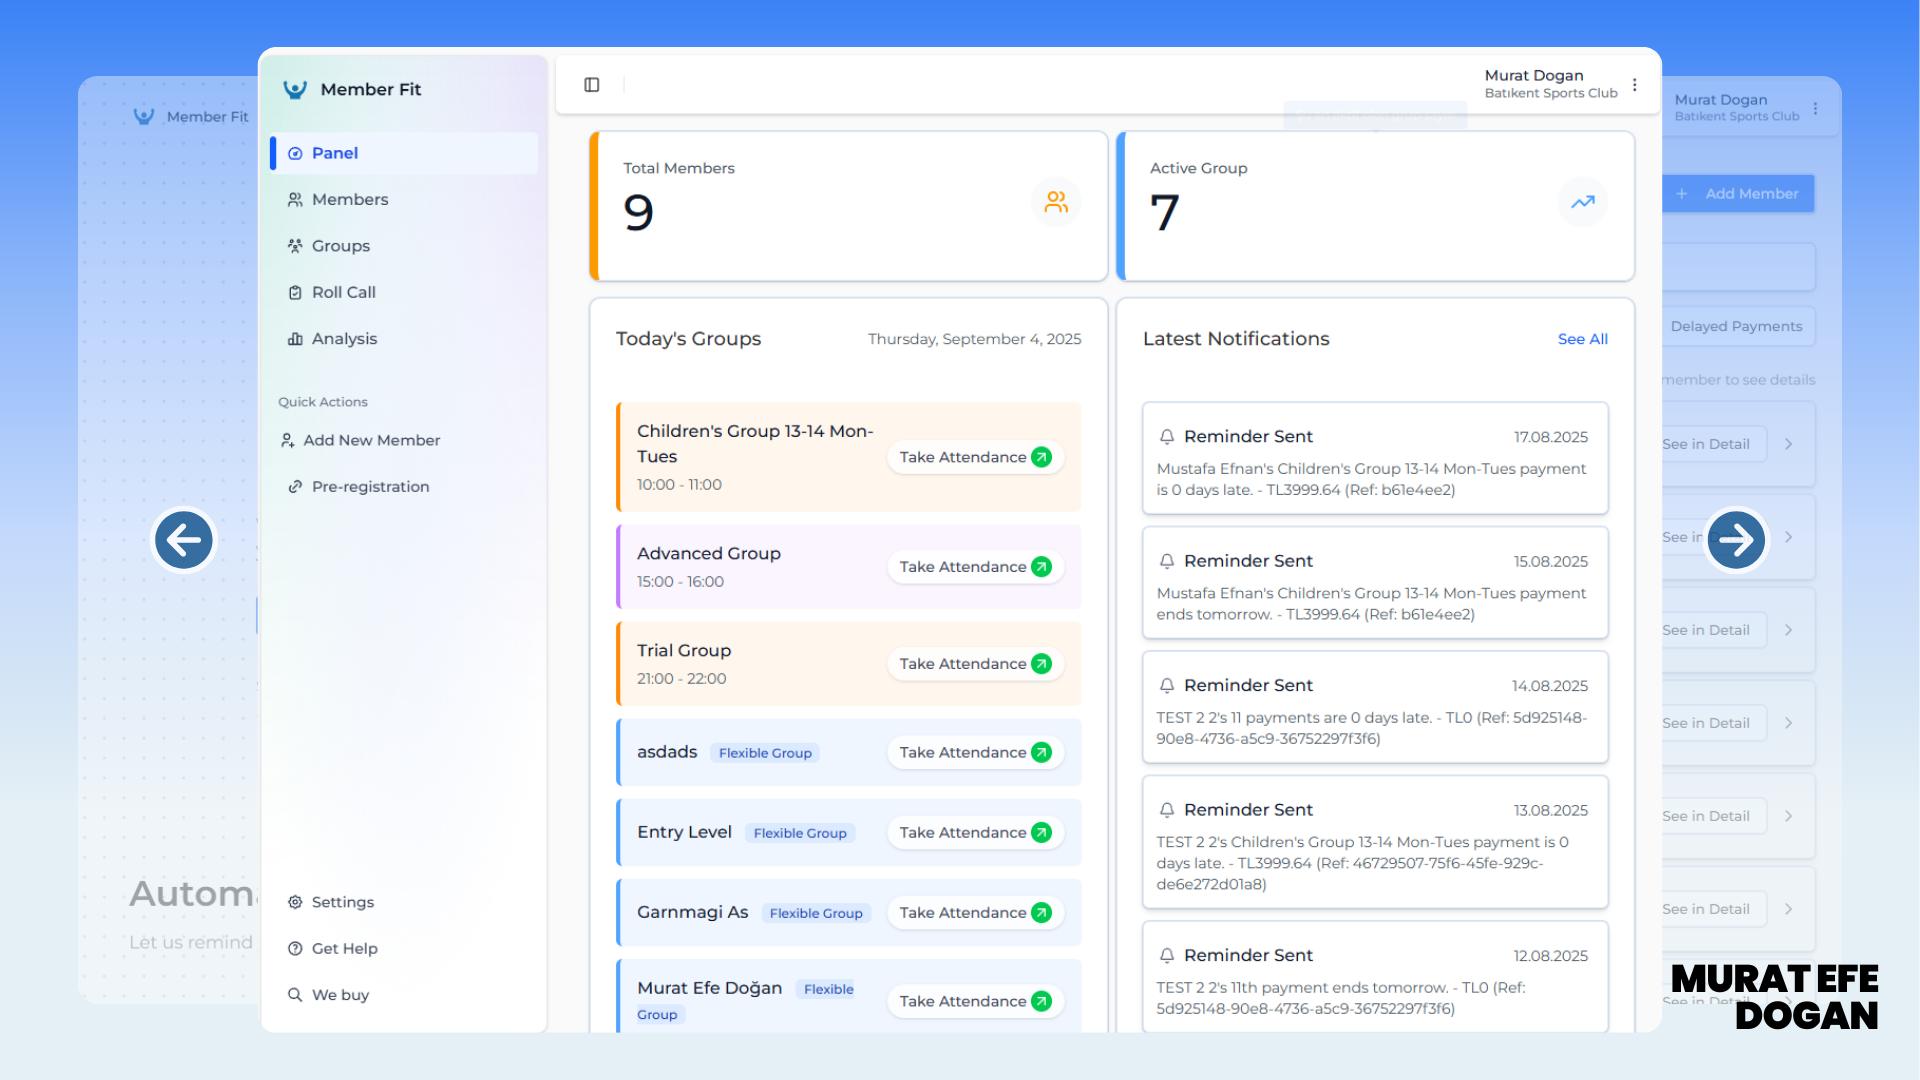Image resolution: width=1920 pixels, height=1080 pixels.
Task: Select Roll Call in sidebar
Action: [343, 293]
